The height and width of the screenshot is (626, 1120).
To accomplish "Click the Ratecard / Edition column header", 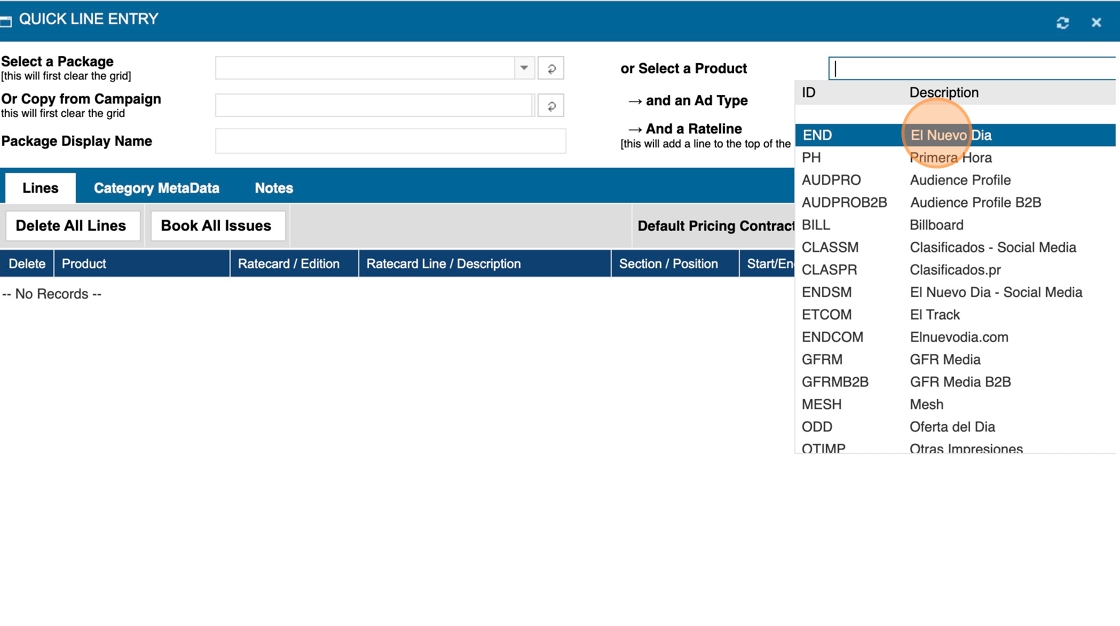I will coord(294,264).
